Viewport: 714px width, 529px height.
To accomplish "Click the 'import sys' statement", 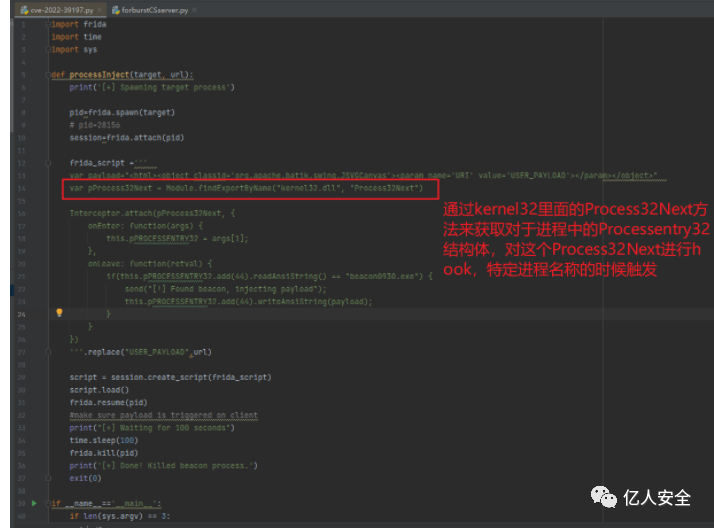I will point(74,50).
